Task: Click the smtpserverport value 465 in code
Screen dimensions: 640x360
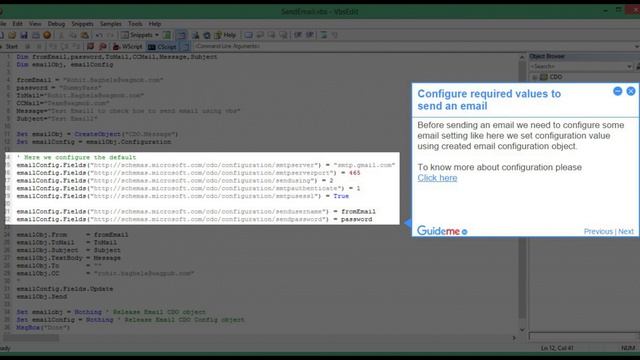Action: click(x=355, y=173)
